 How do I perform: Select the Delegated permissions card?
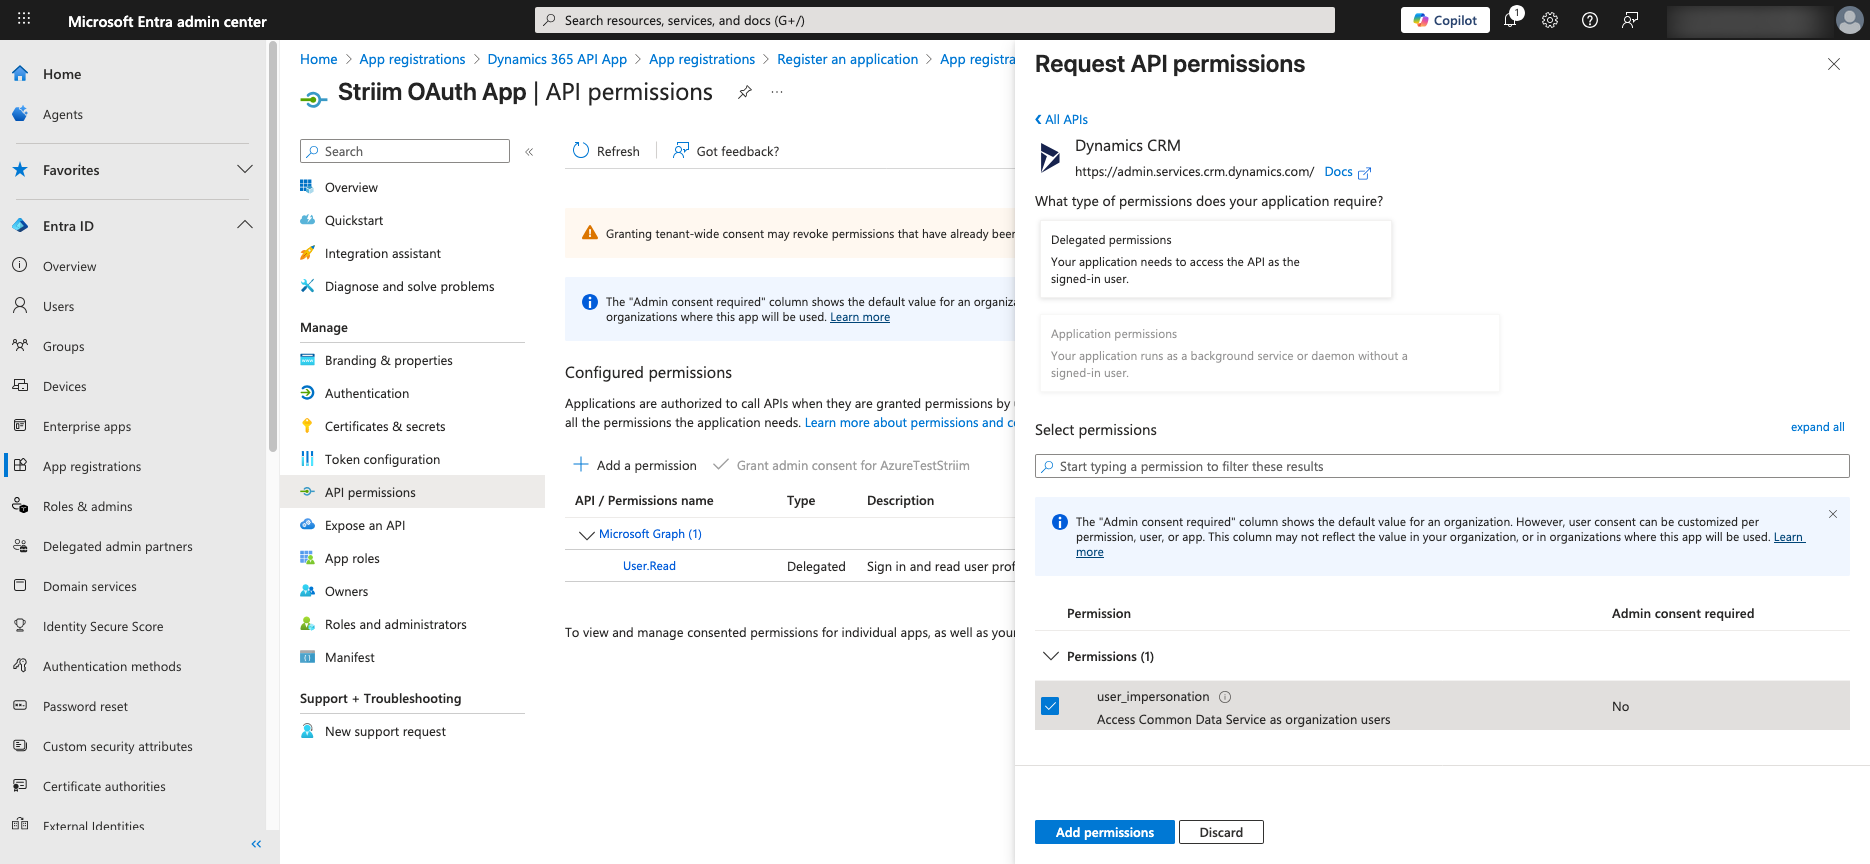tap(1215, 259)
